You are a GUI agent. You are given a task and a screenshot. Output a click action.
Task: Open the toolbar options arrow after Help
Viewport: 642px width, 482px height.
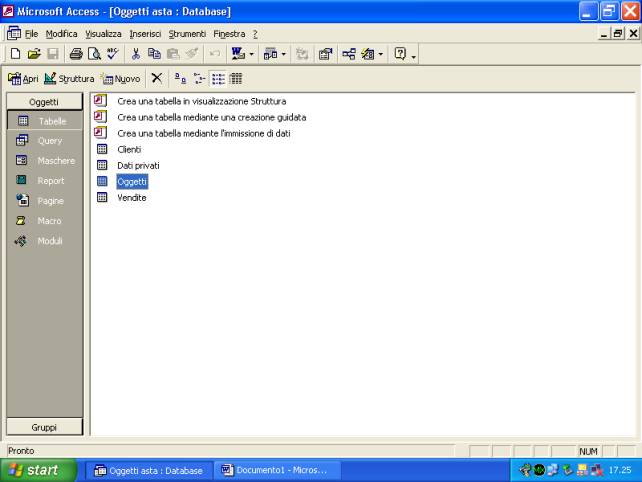(414, 56)
